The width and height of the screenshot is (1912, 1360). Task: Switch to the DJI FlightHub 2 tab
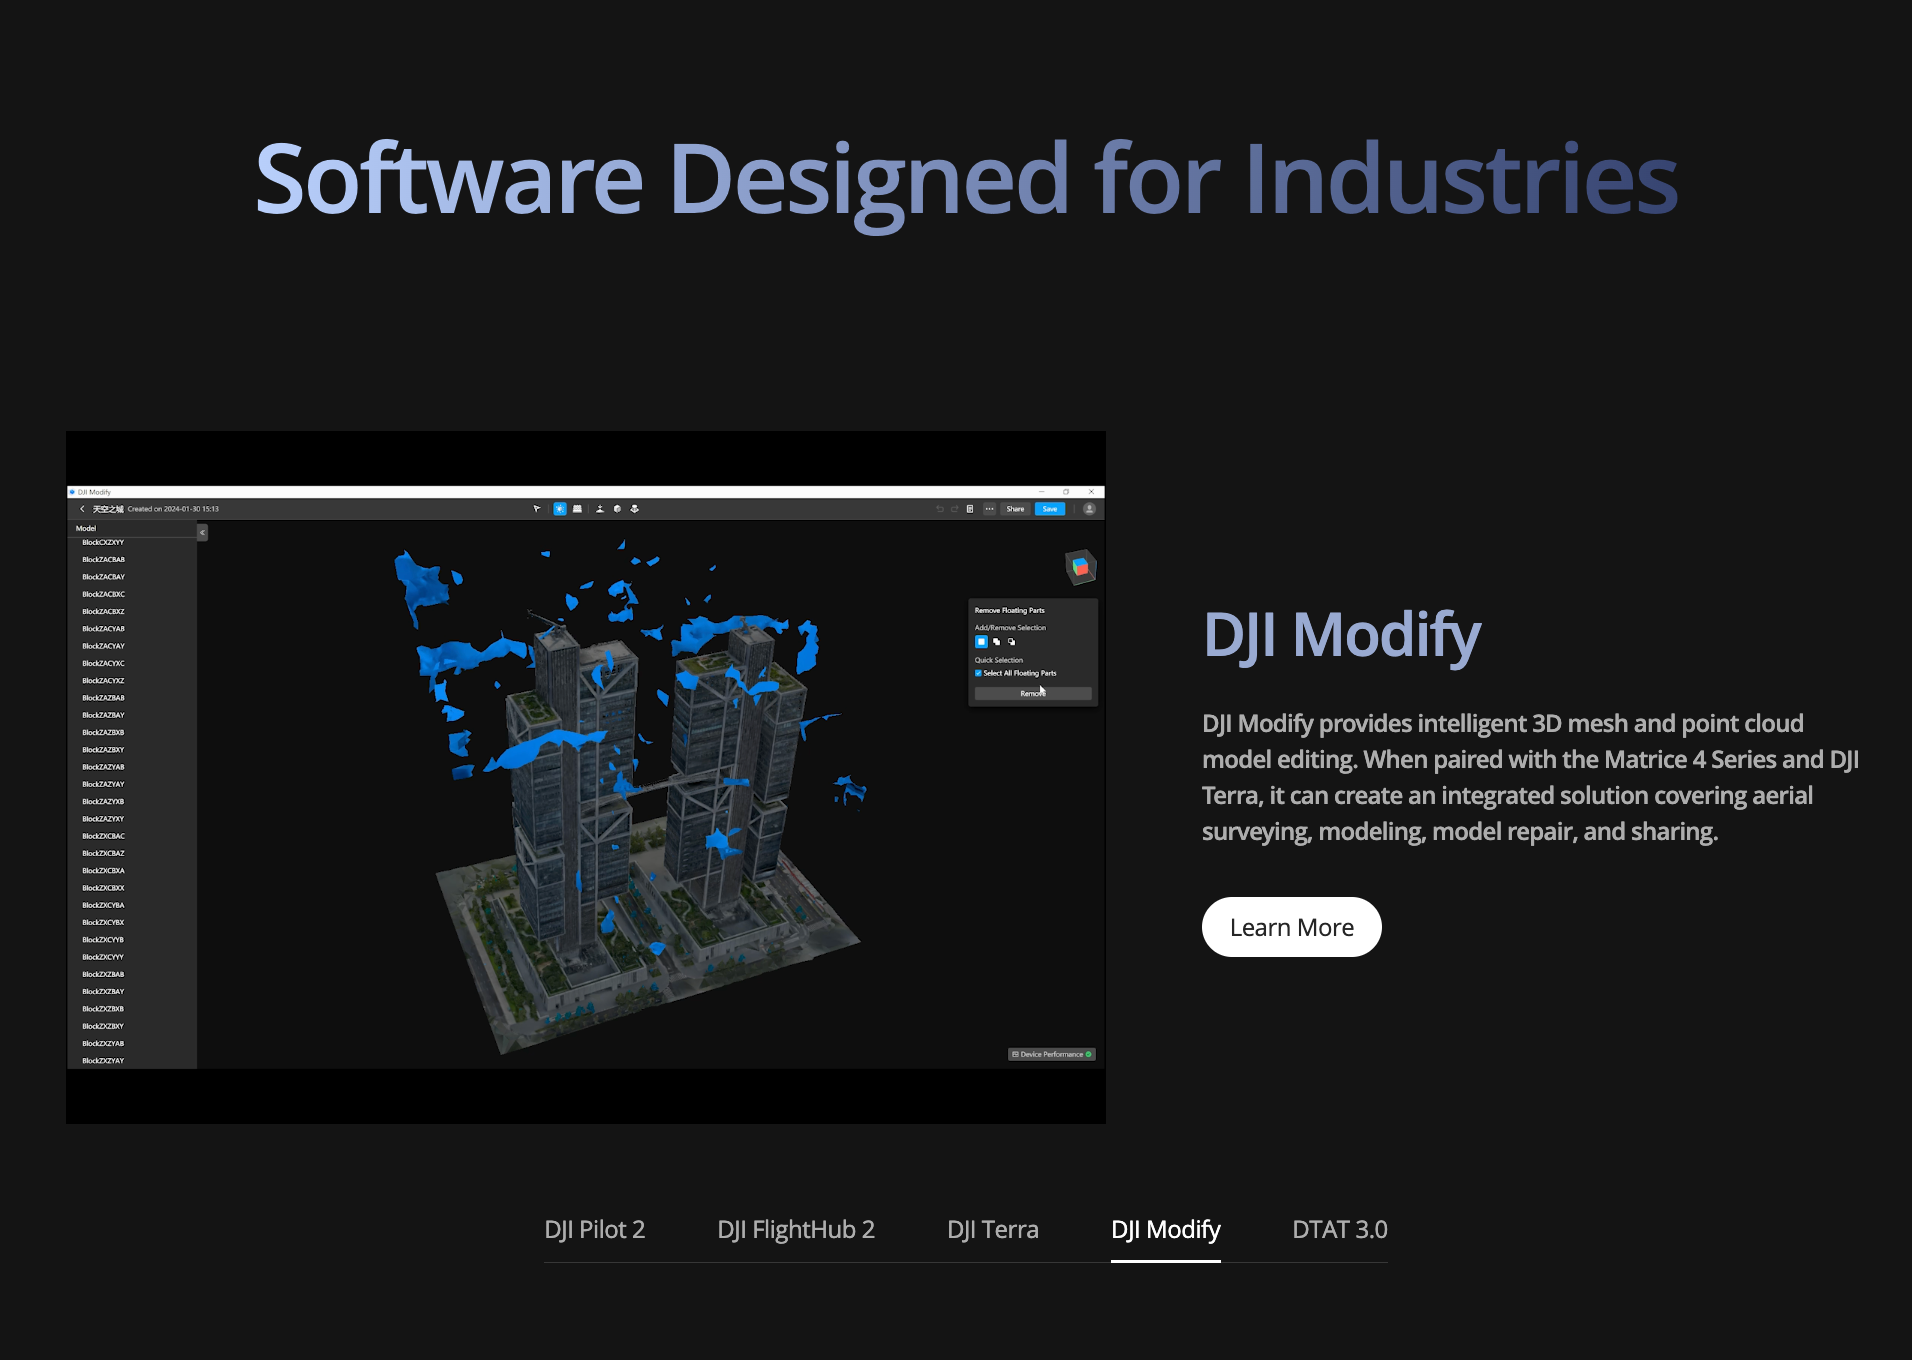[x=796, y=1230]
